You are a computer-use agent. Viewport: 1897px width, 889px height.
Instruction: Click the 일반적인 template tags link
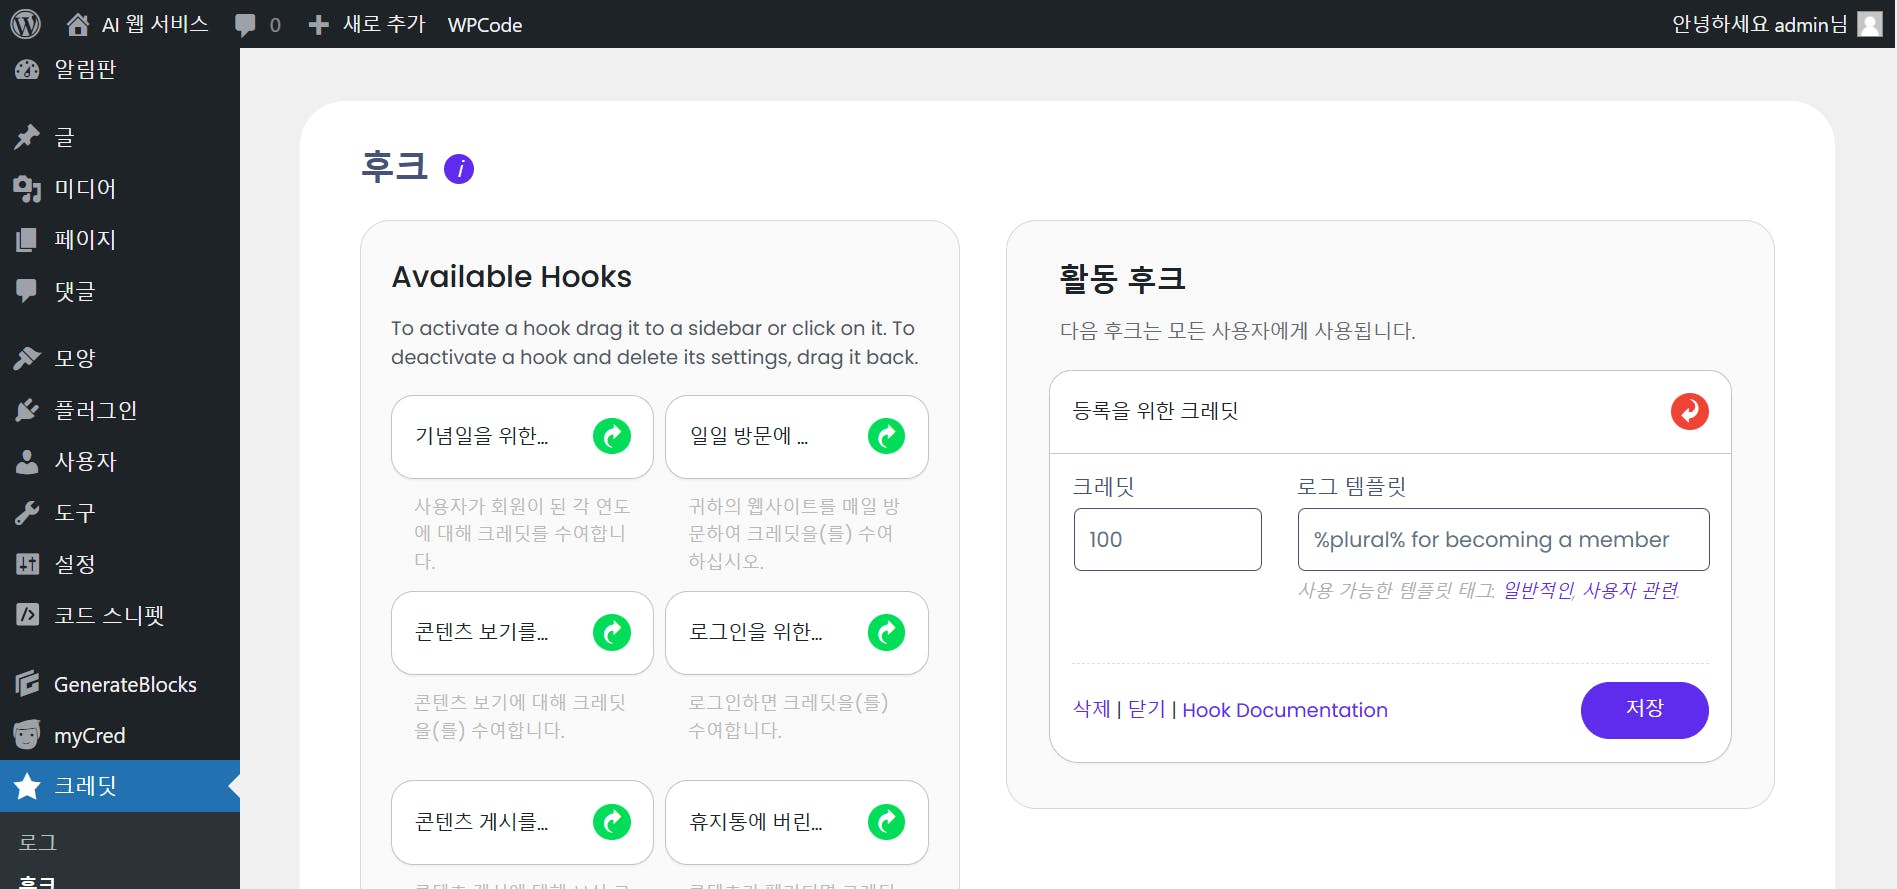(1539, 590)
